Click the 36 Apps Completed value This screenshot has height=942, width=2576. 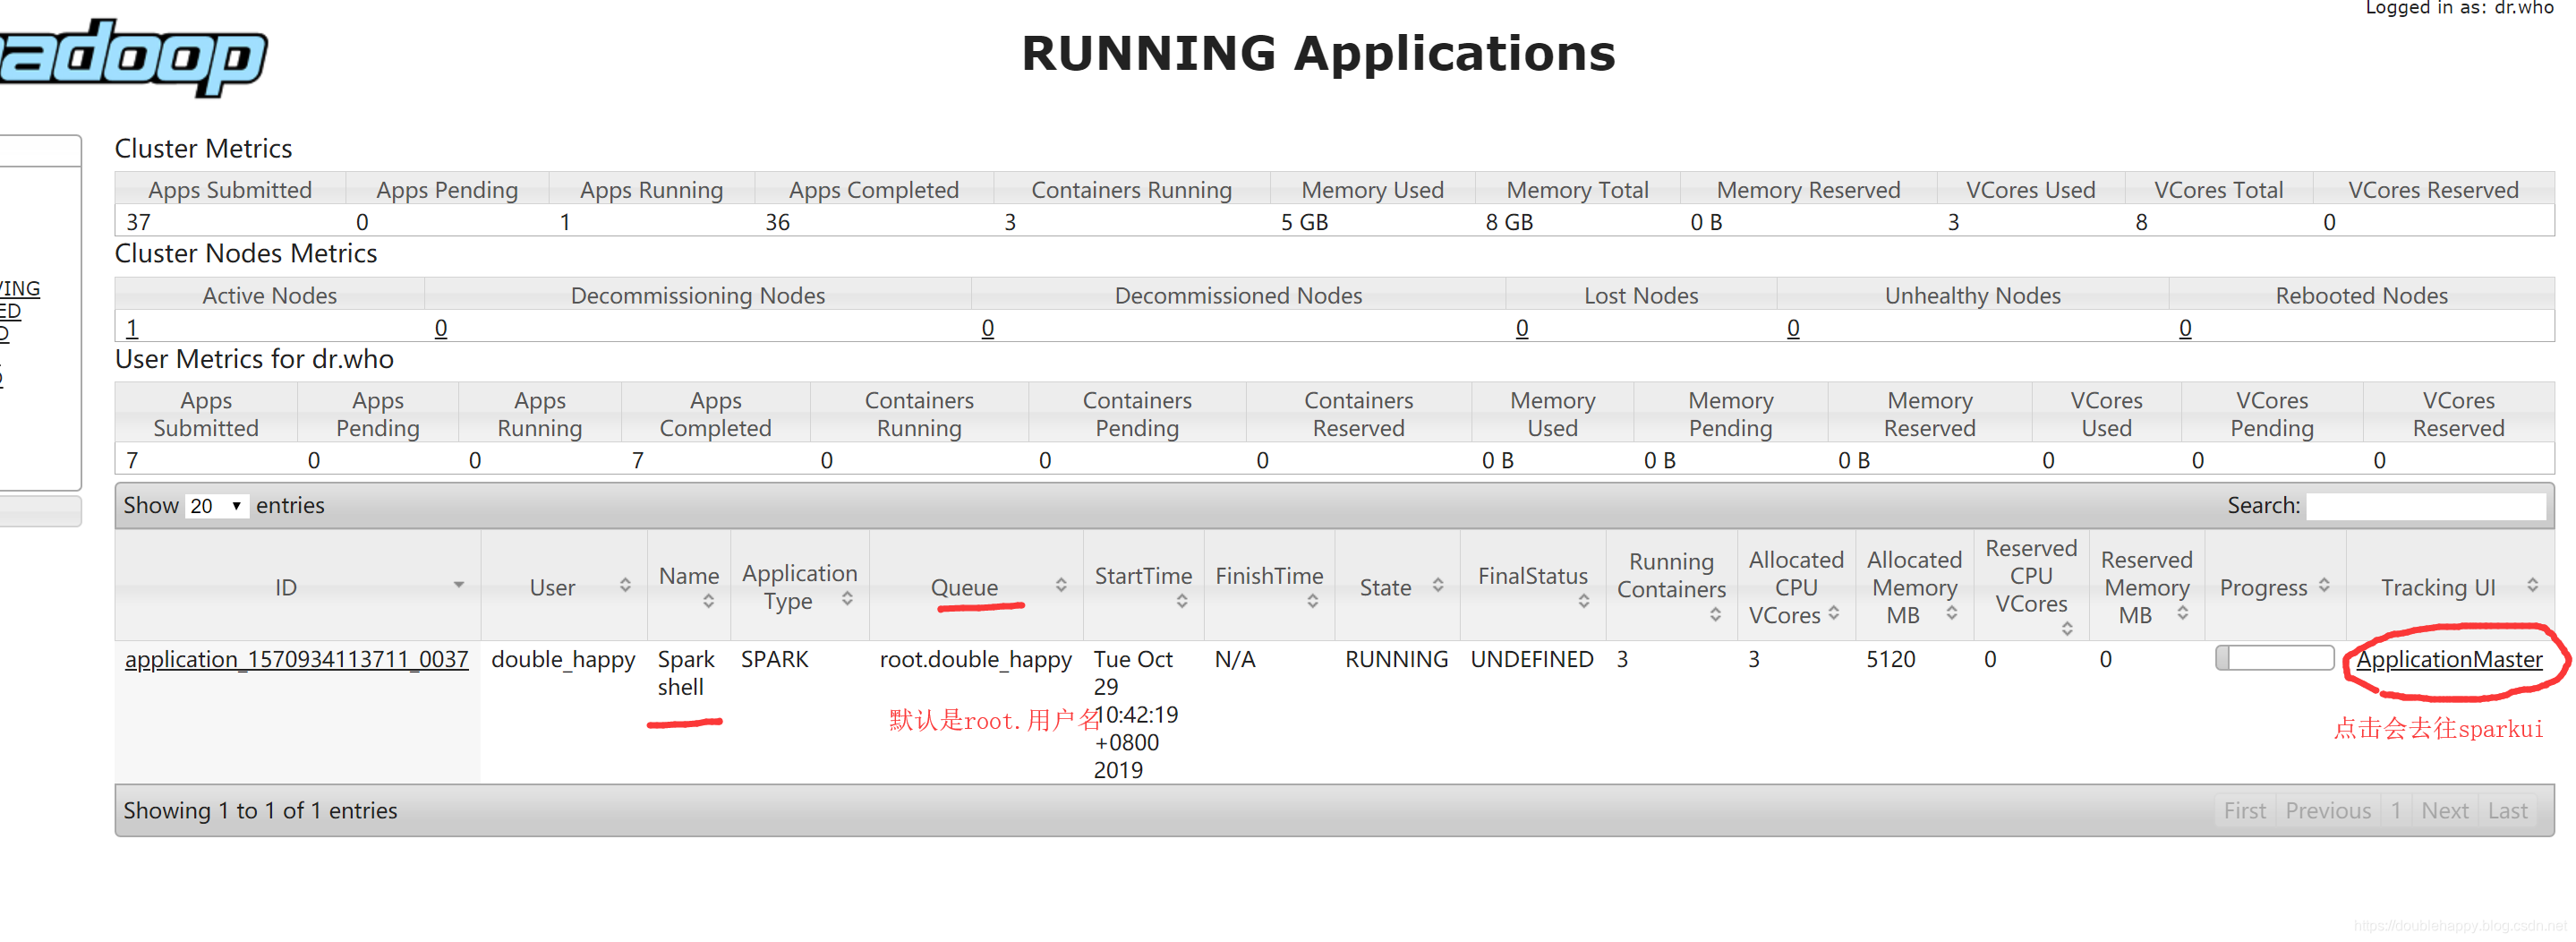coord(778,222)
